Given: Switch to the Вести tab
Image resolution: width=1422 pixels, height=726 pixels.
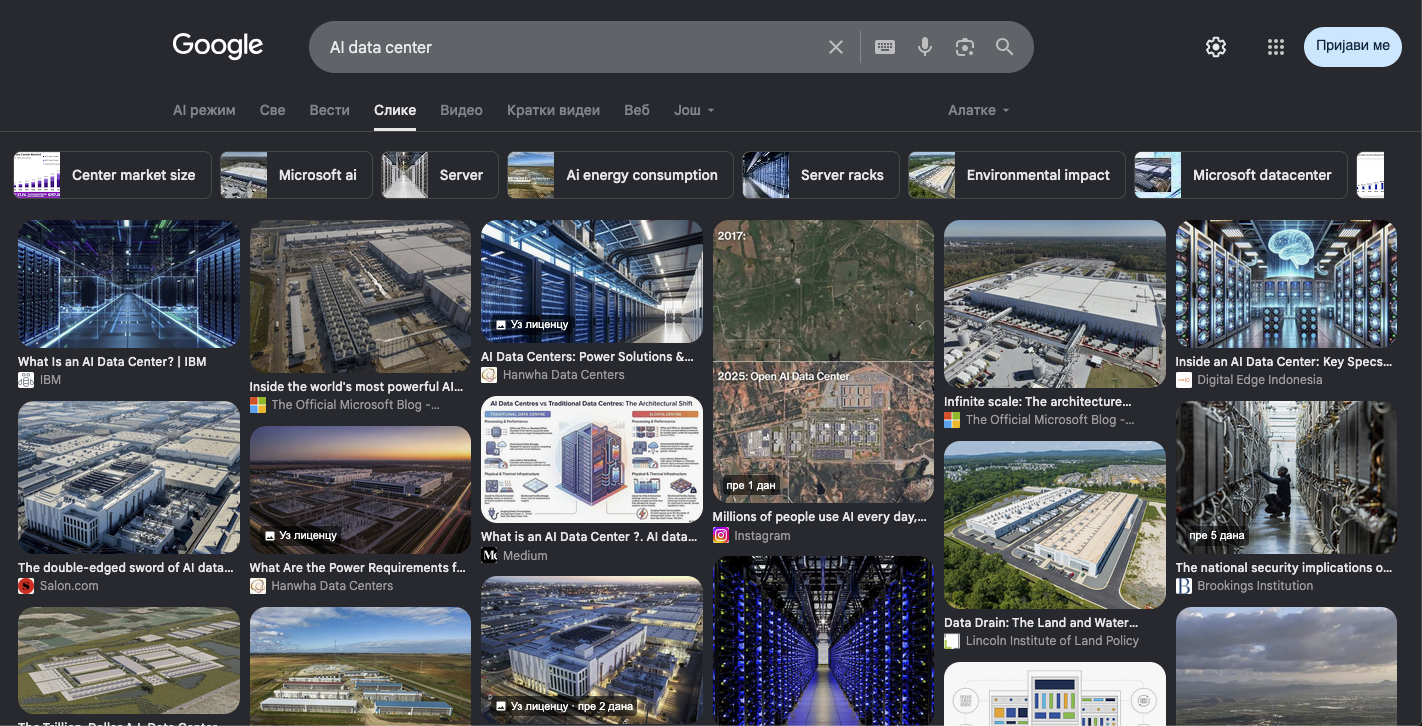Looking at the screenshot, I should coord(329,110).
